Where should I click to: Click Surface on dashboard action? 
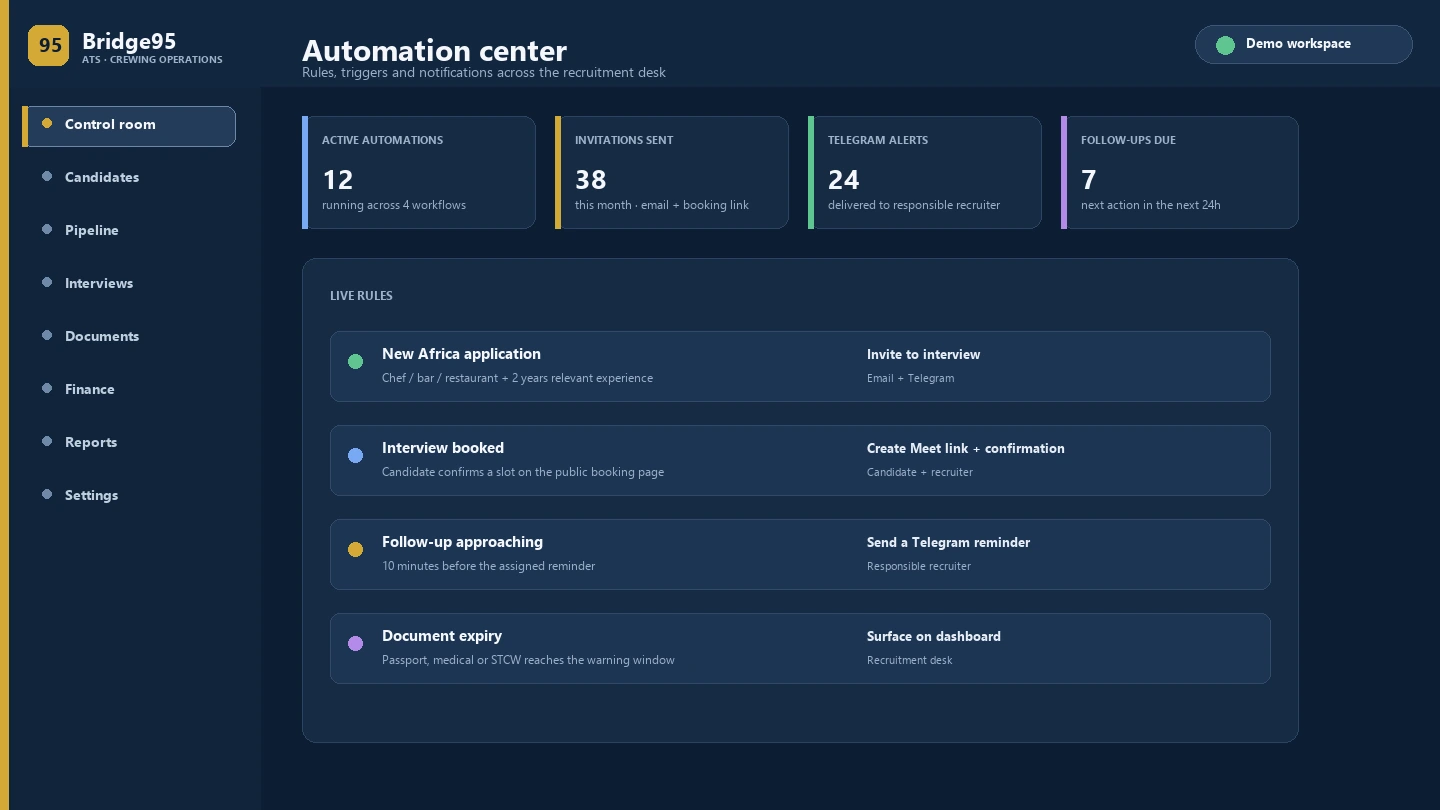933,637
